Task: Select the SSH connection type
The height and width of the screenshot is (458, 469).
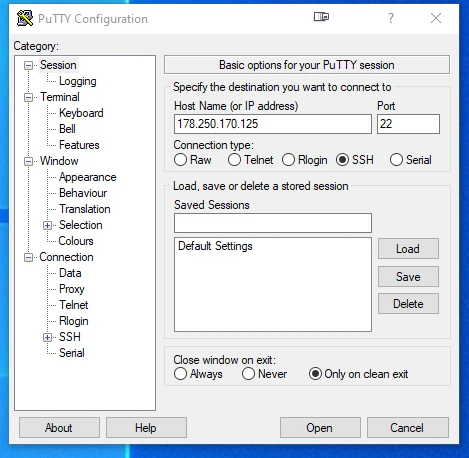Action: click(342, 160)
